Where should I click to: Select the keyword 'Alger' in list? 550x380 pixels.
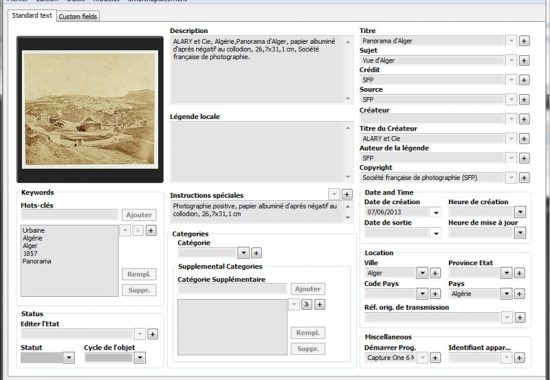pyautogui.click(x=30, y=246)
